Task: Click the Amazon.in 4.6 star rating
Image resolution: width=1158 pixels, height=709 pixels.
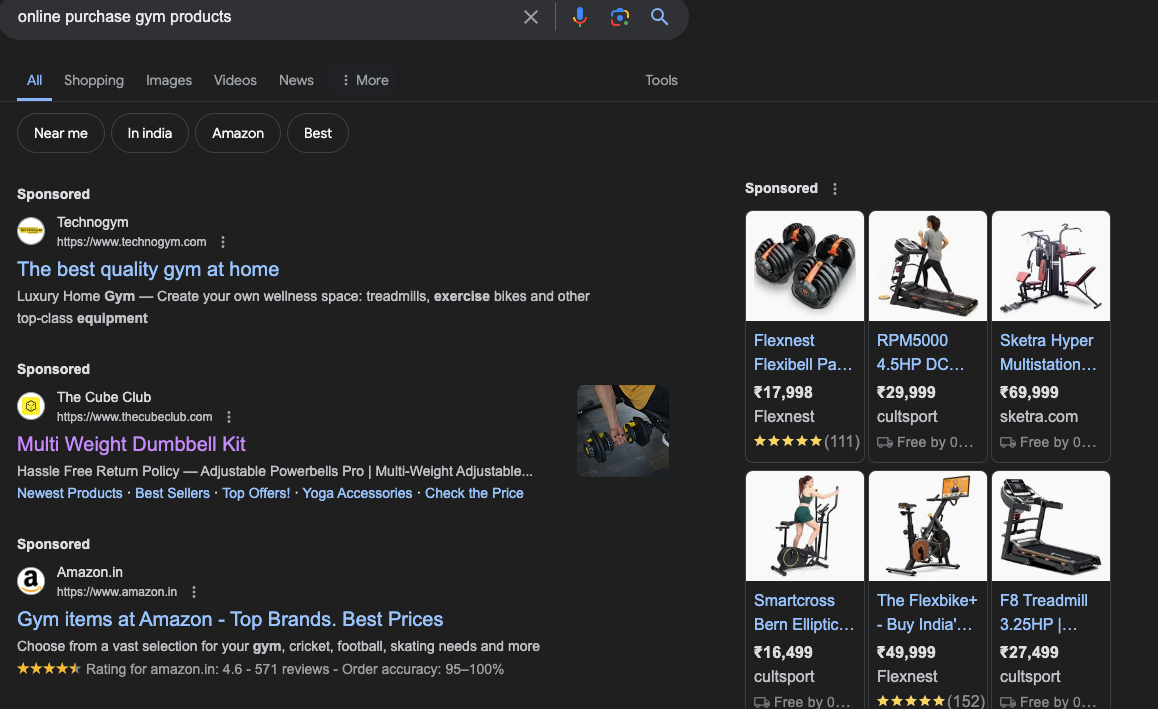Action: click(49, 669)
